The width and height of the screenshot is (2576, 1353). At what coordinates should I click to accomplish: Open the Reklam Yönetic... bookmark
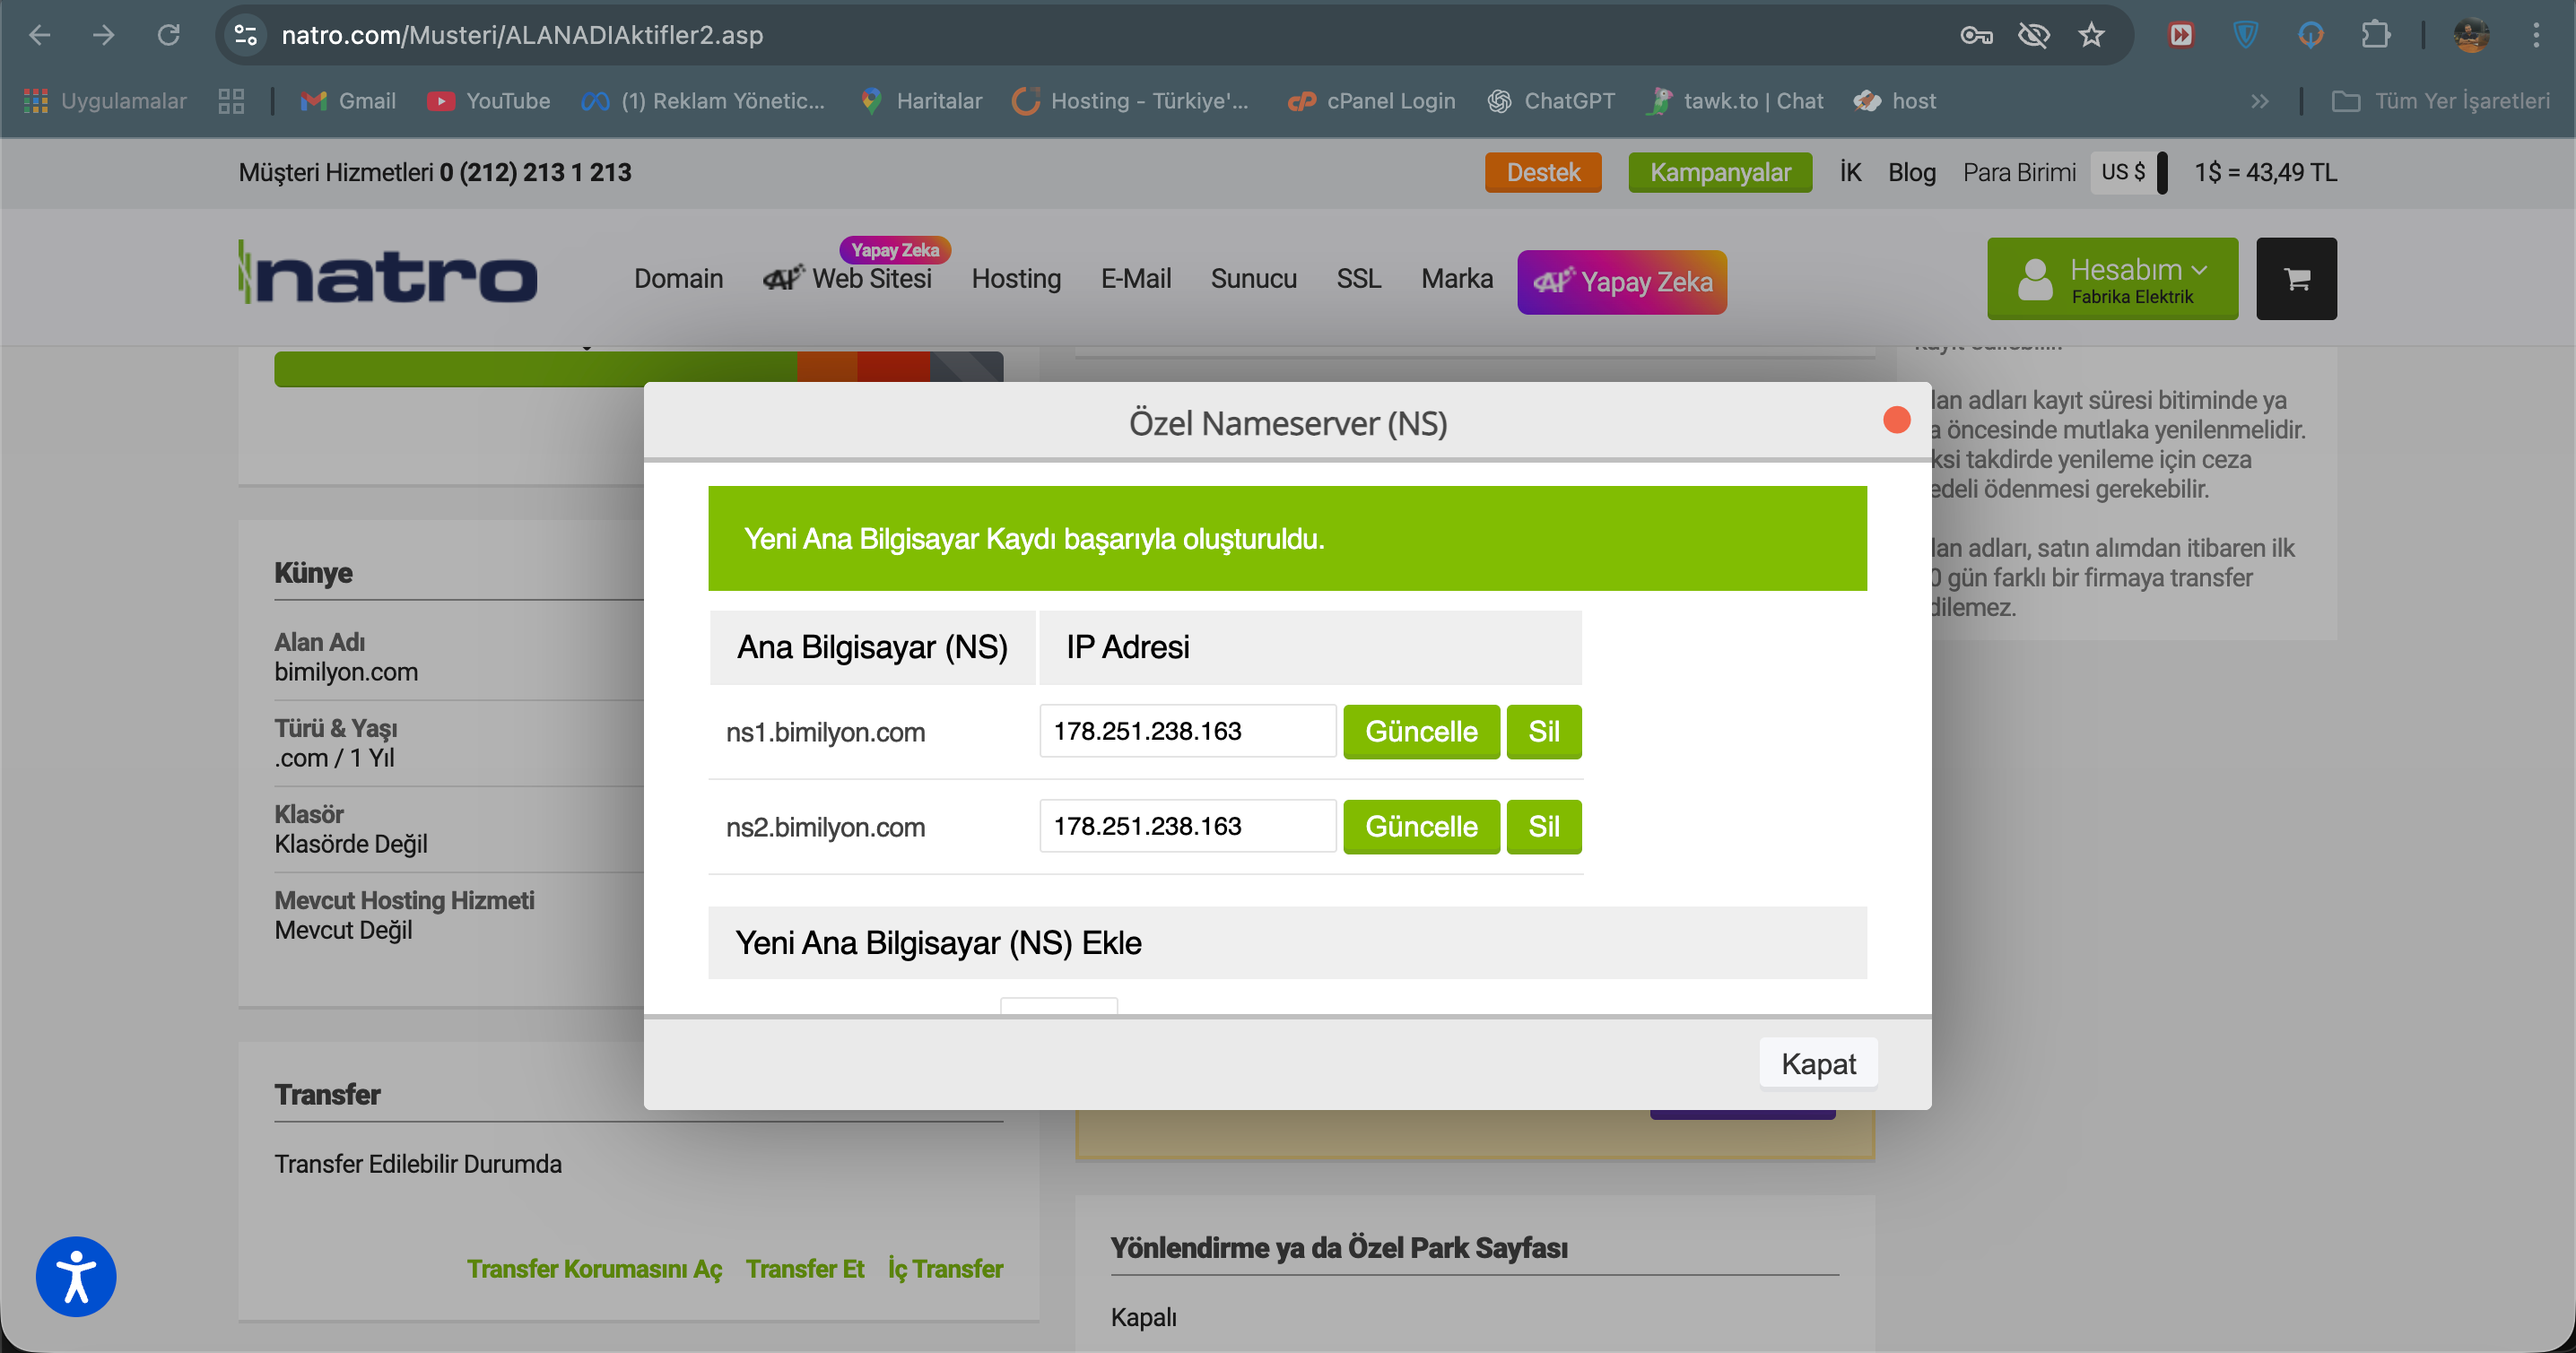click(703, 101)
